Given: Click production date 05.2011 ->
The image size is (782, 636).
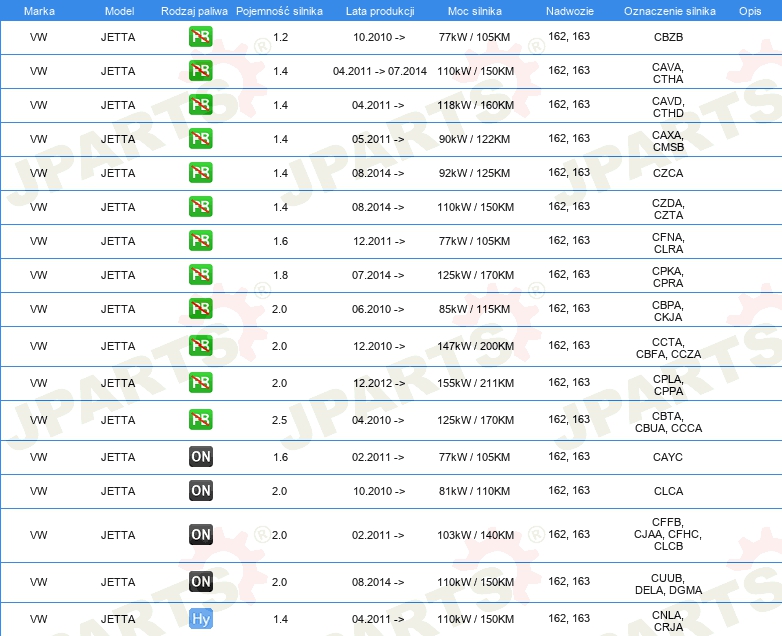Looking at the screenshot, I should click(x=378, y=139).
